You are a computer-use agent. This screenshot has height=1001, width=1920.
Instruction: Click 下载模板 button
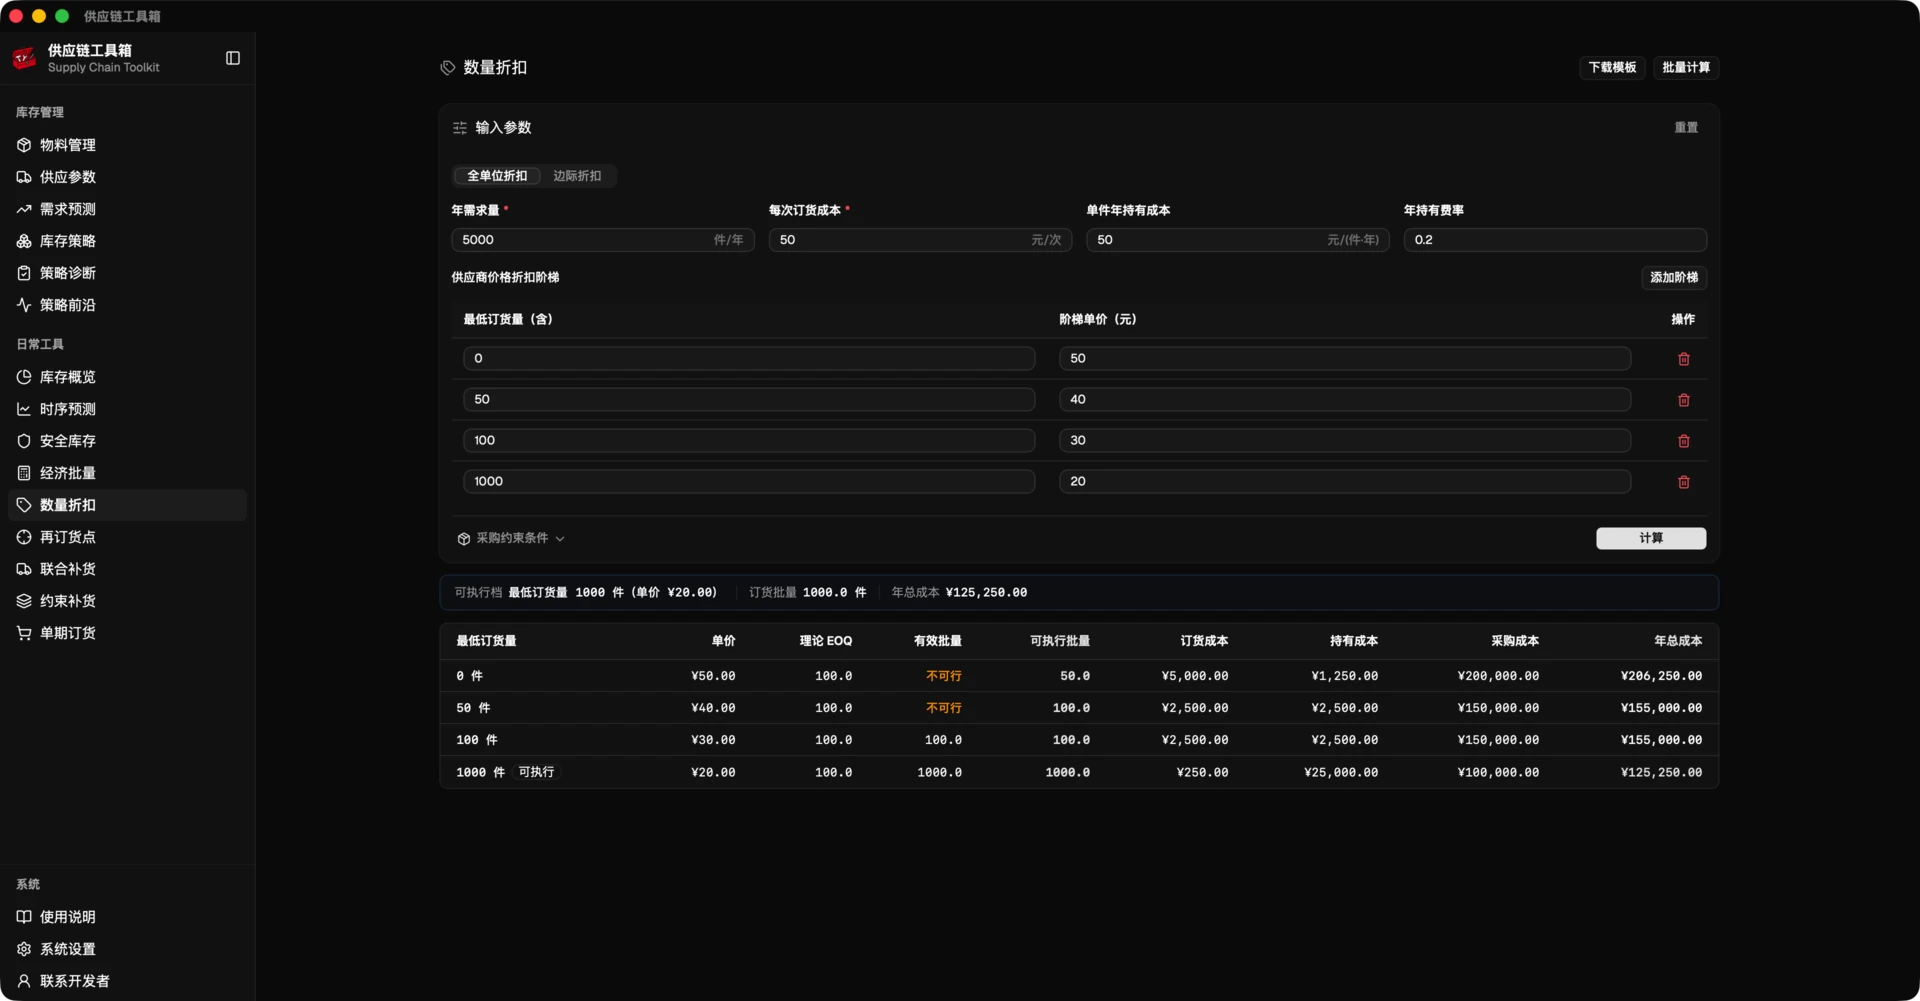pos(1612,68)
